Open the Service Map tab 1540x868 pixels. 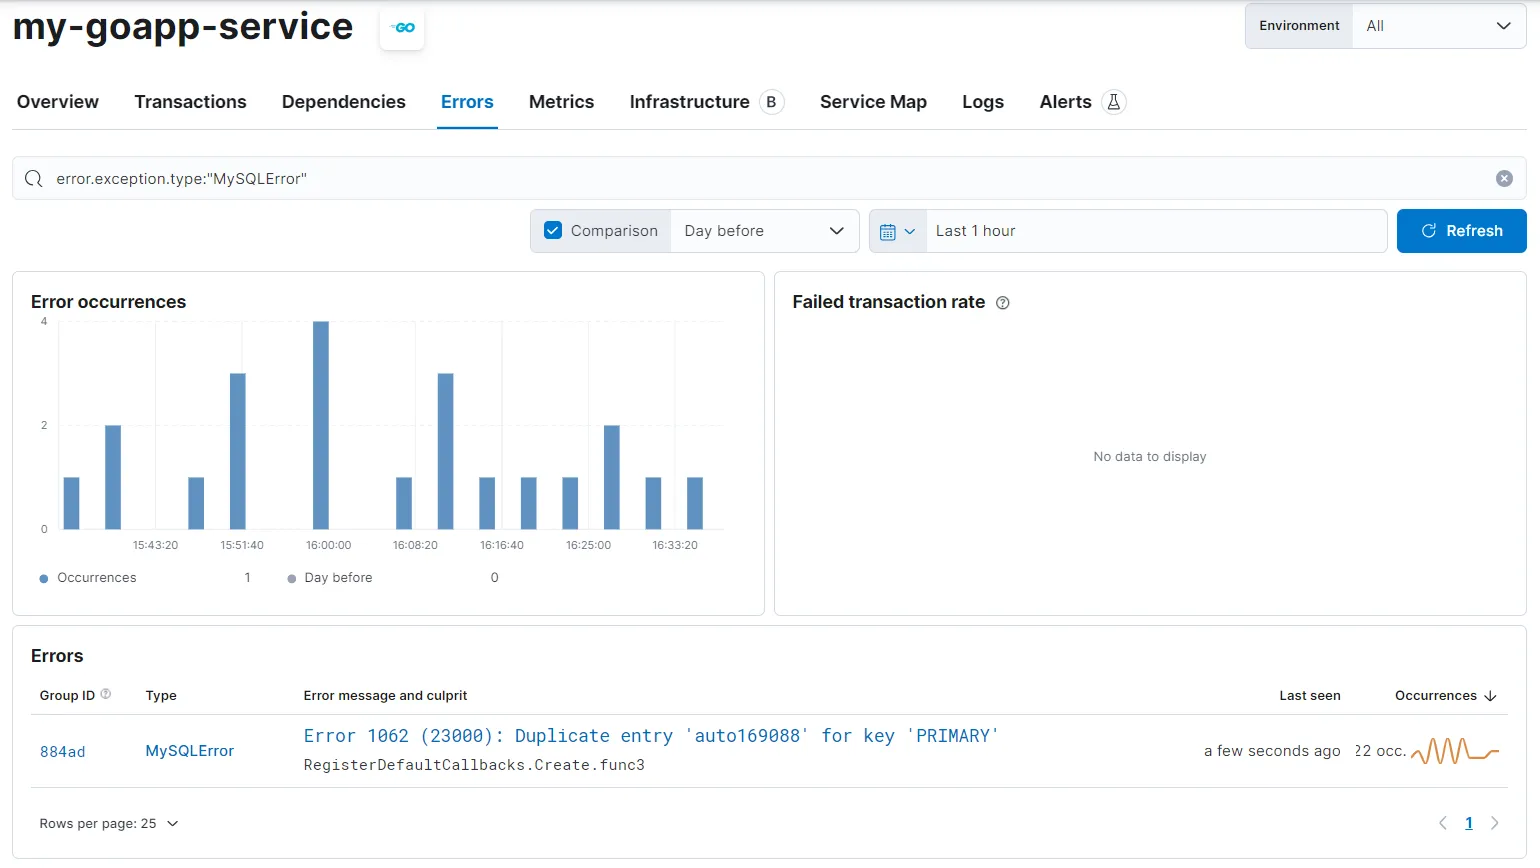pos(873,102)
